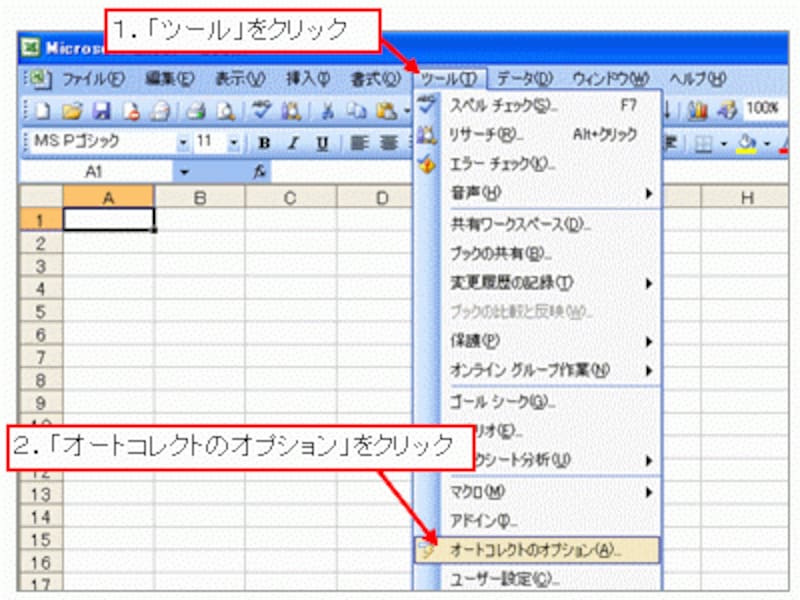Open the ファイル(F) menu
The width and height of the screenshot is (800, 600).
pyautogui.click(x=93, y=79)
